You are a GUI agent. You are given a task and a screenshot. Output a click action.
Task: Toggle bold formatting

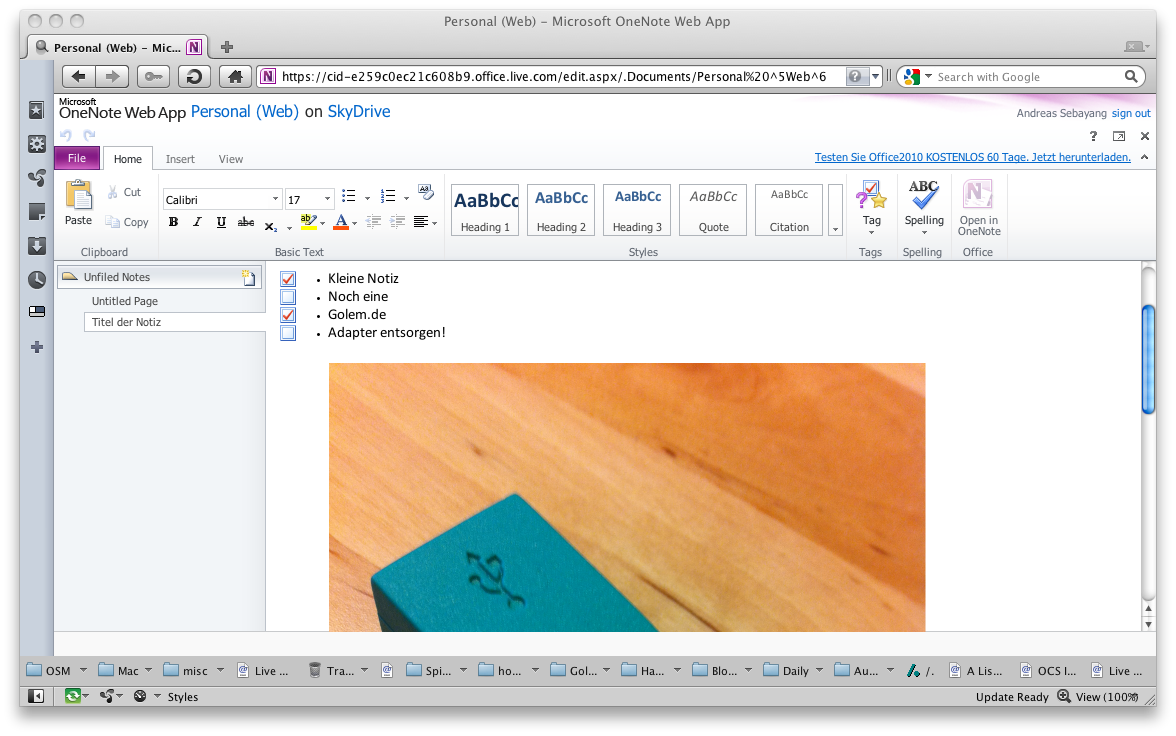(x=173, y=222)
